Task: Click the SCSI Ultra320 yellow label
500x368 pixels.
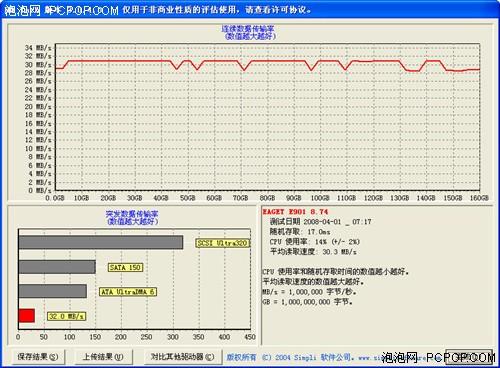Action: coord(222,243)
